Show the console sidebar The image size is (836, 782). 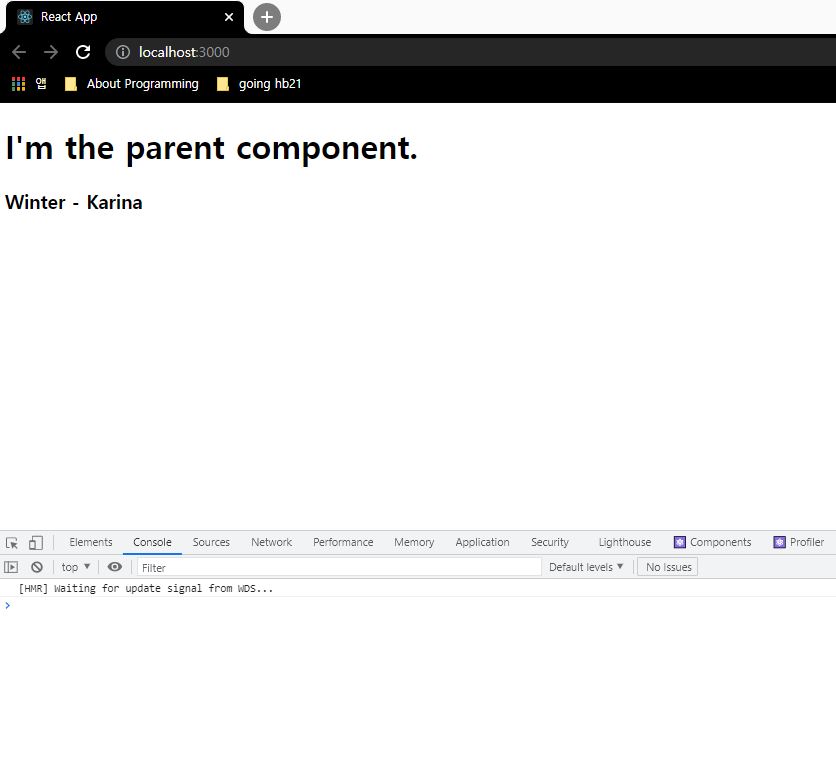coord(11,567)
